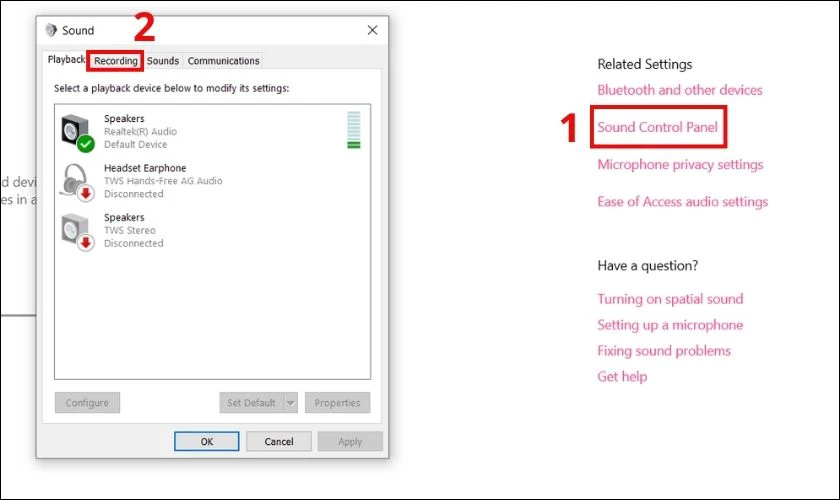This screenshot has height=500, width=840.
Task: Confirm with the OK button
Action: click(x=207, y=442)
